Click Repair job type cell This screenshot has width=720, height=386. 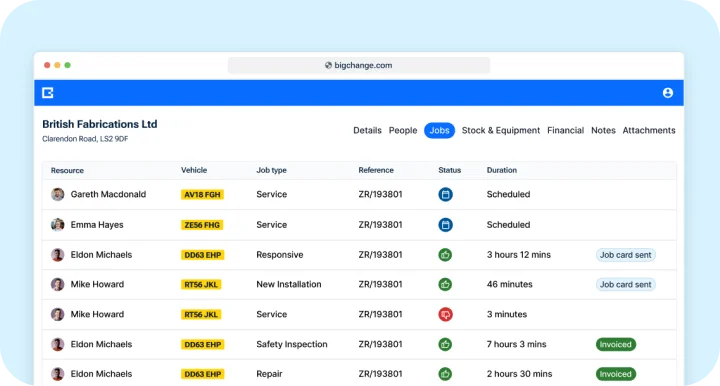click(269, 374)
